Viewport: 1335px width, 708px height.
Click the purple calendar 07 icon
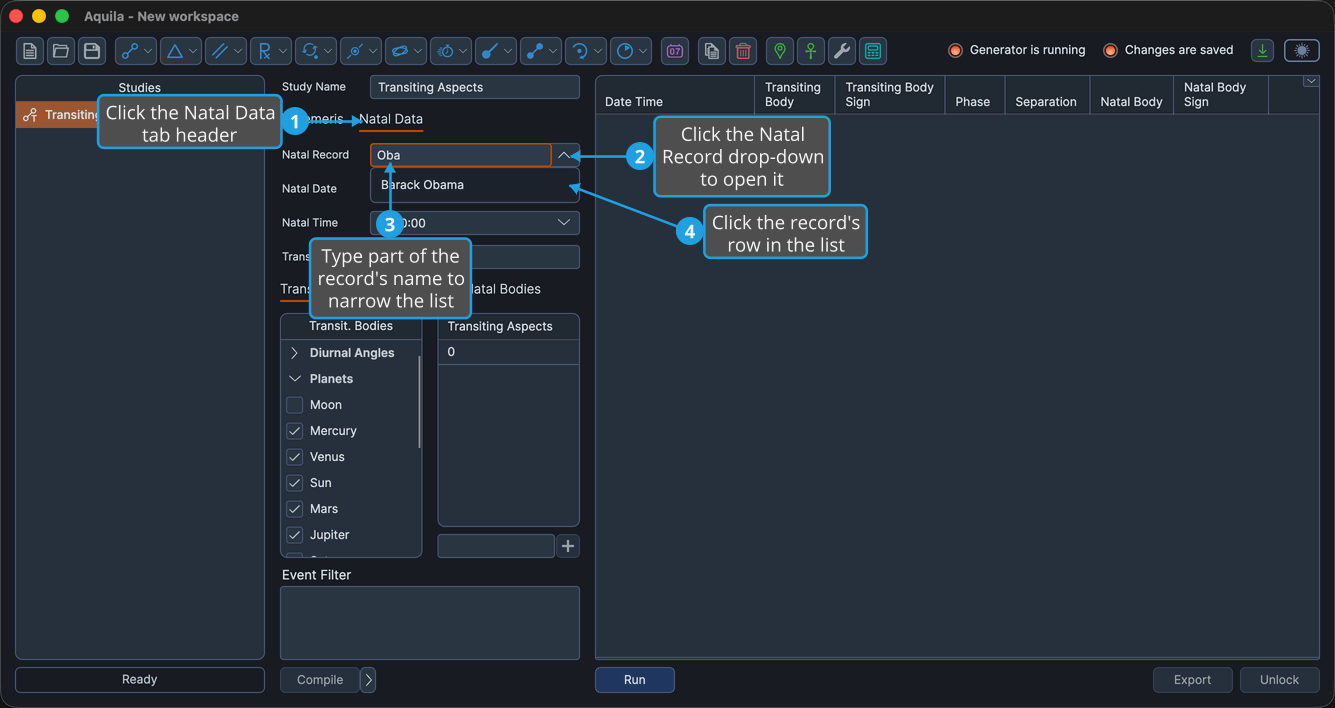pos(675,51)
